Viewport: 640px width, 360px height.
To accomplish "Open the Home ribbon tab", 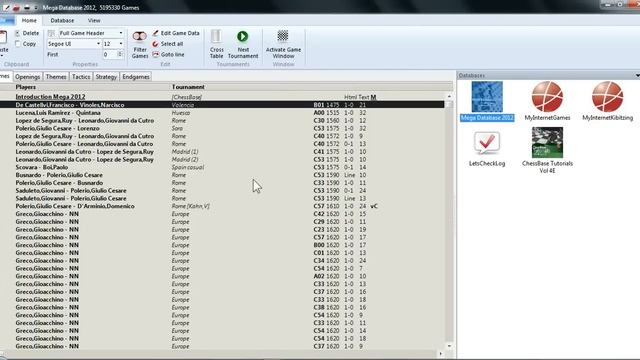I will (x=29, y=20).
